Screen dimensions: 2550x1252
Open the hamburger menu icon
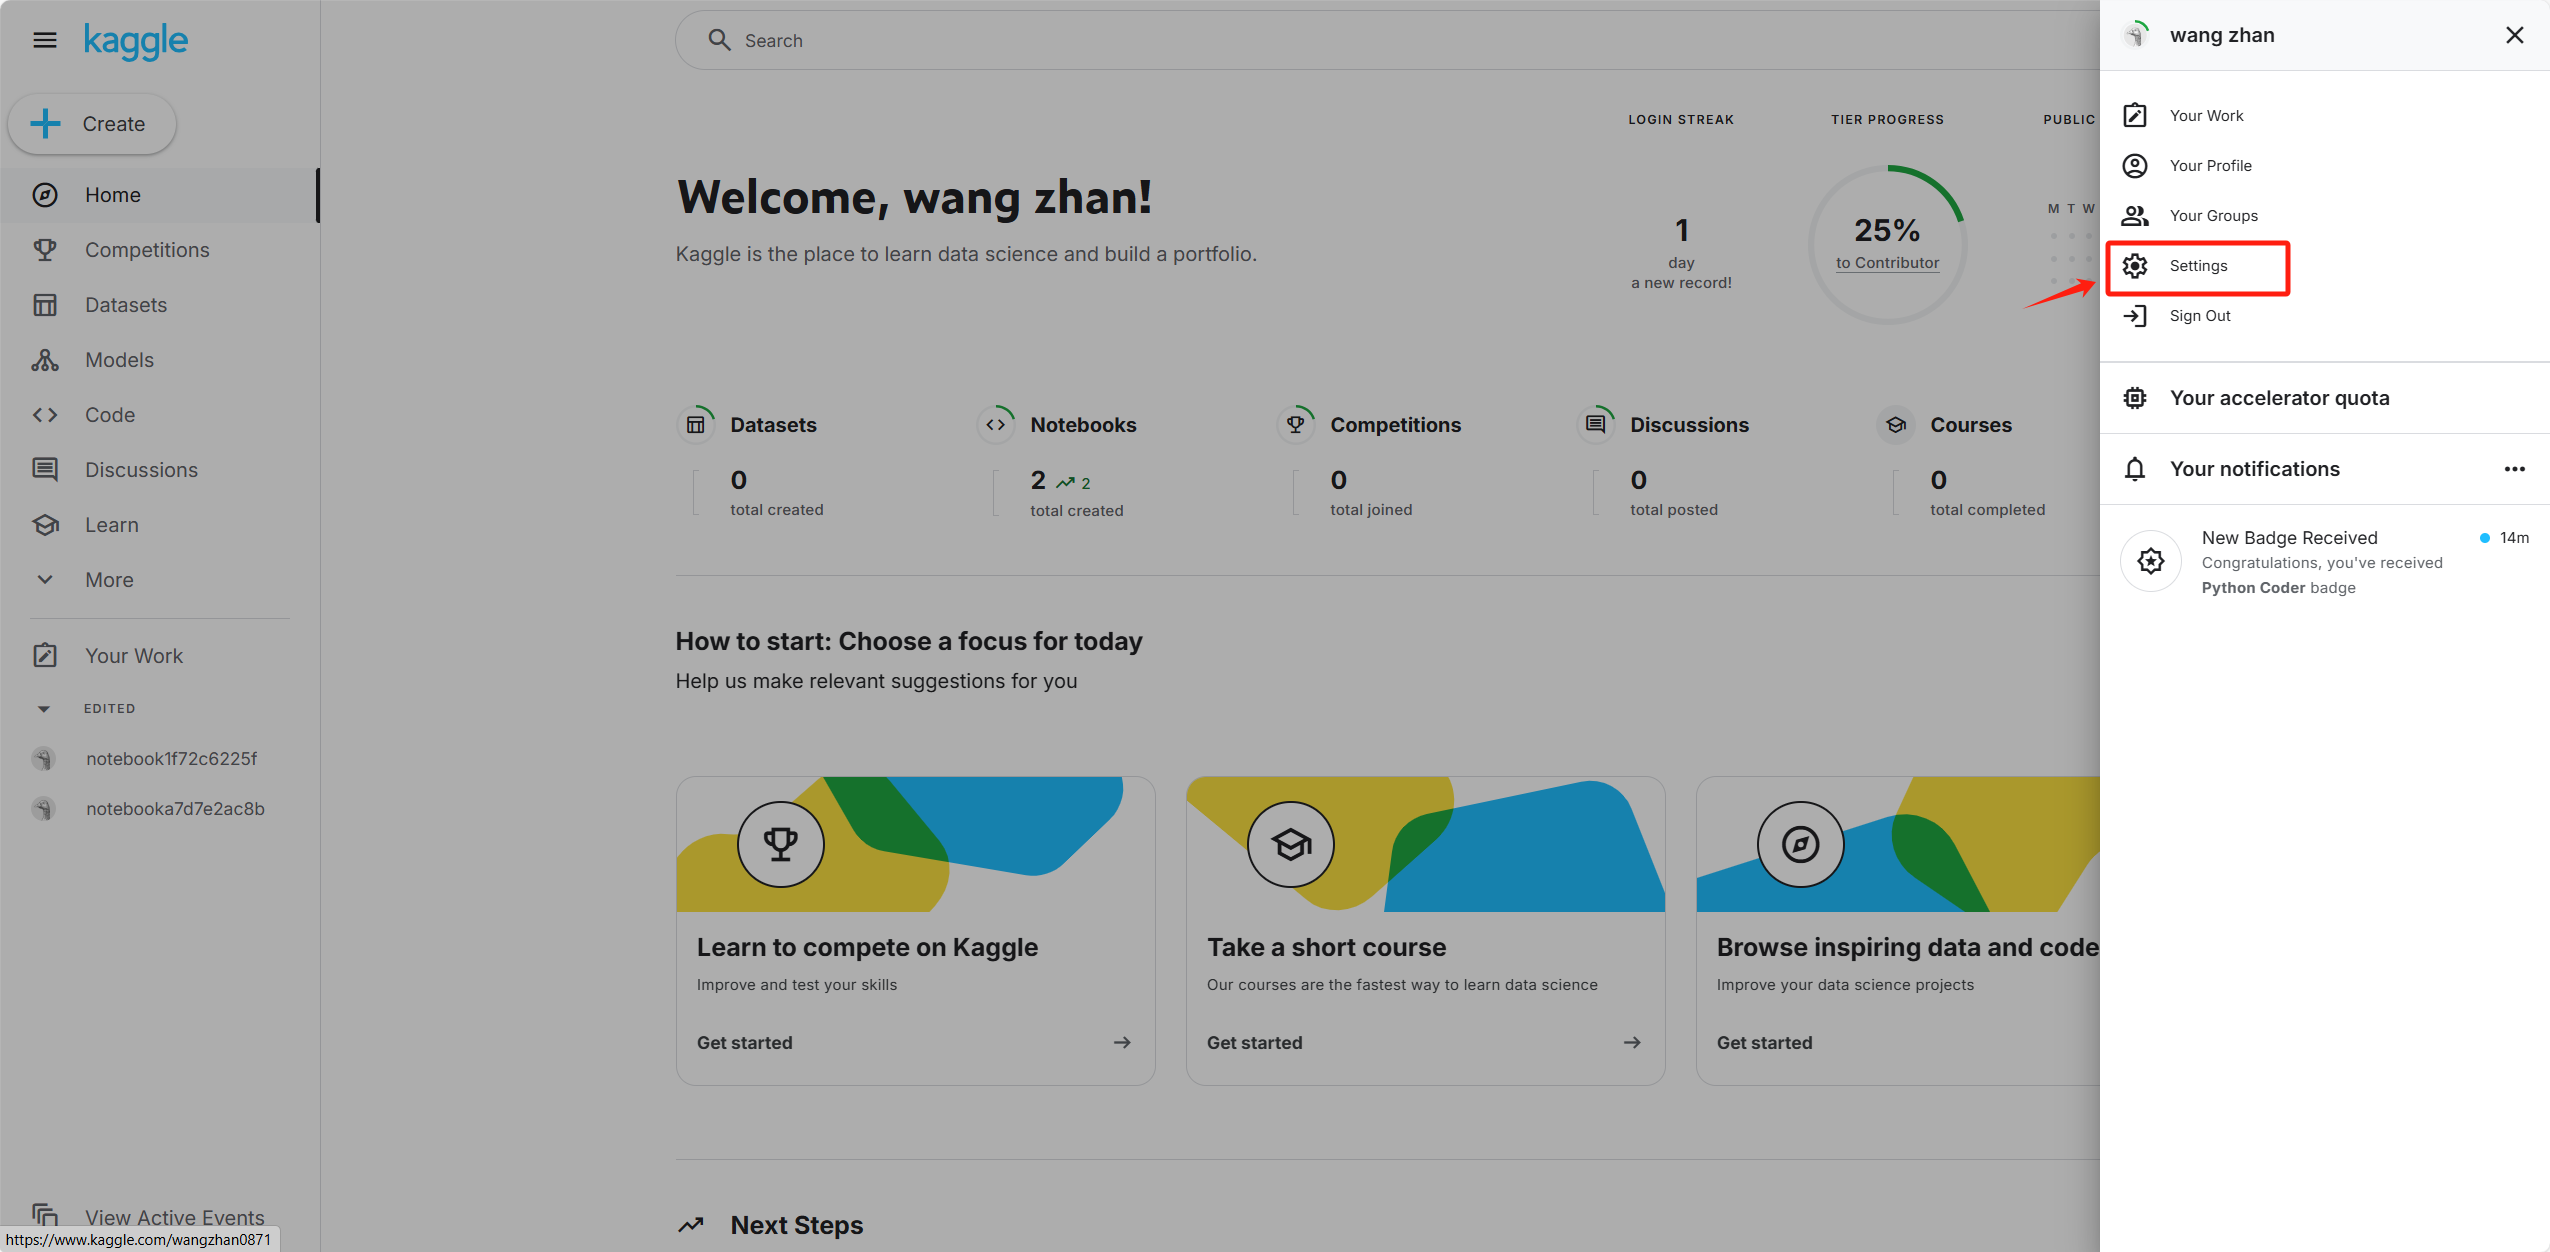click(44, 40)
